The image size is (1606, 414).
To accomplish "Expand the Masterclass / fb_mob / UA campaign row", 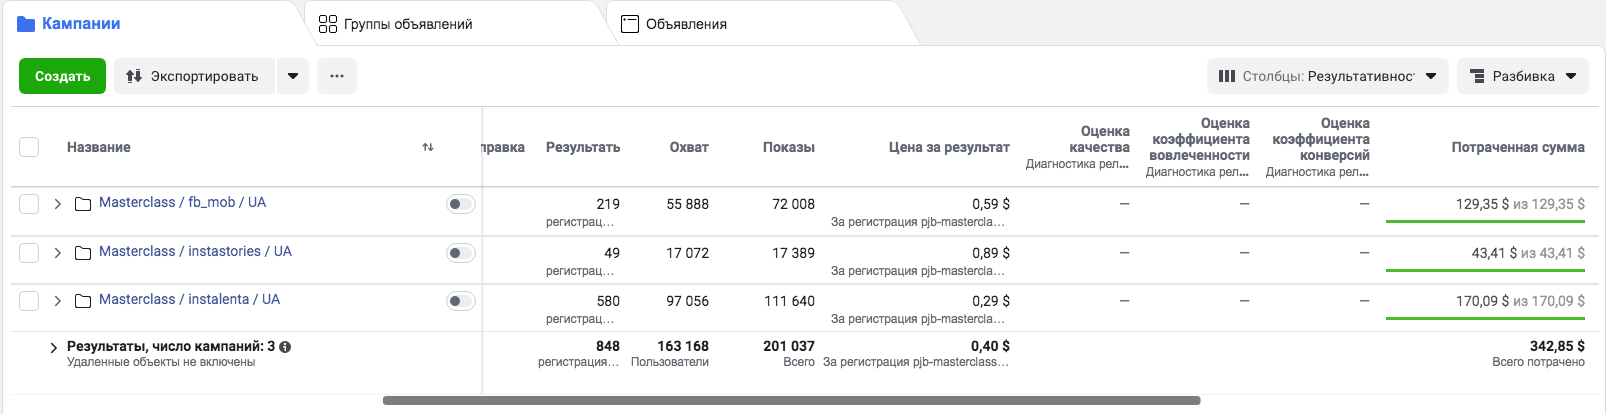I will pos(57,204).
